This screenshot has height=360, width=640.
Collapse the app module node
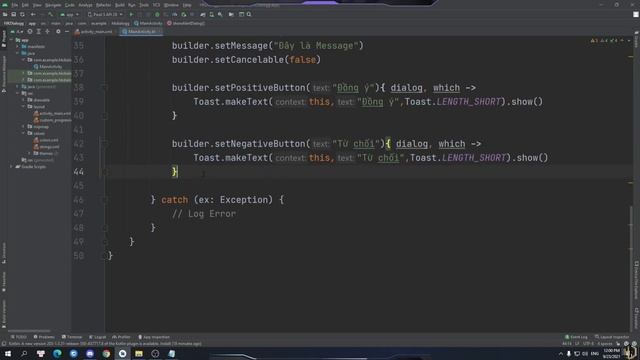(12, 40)
